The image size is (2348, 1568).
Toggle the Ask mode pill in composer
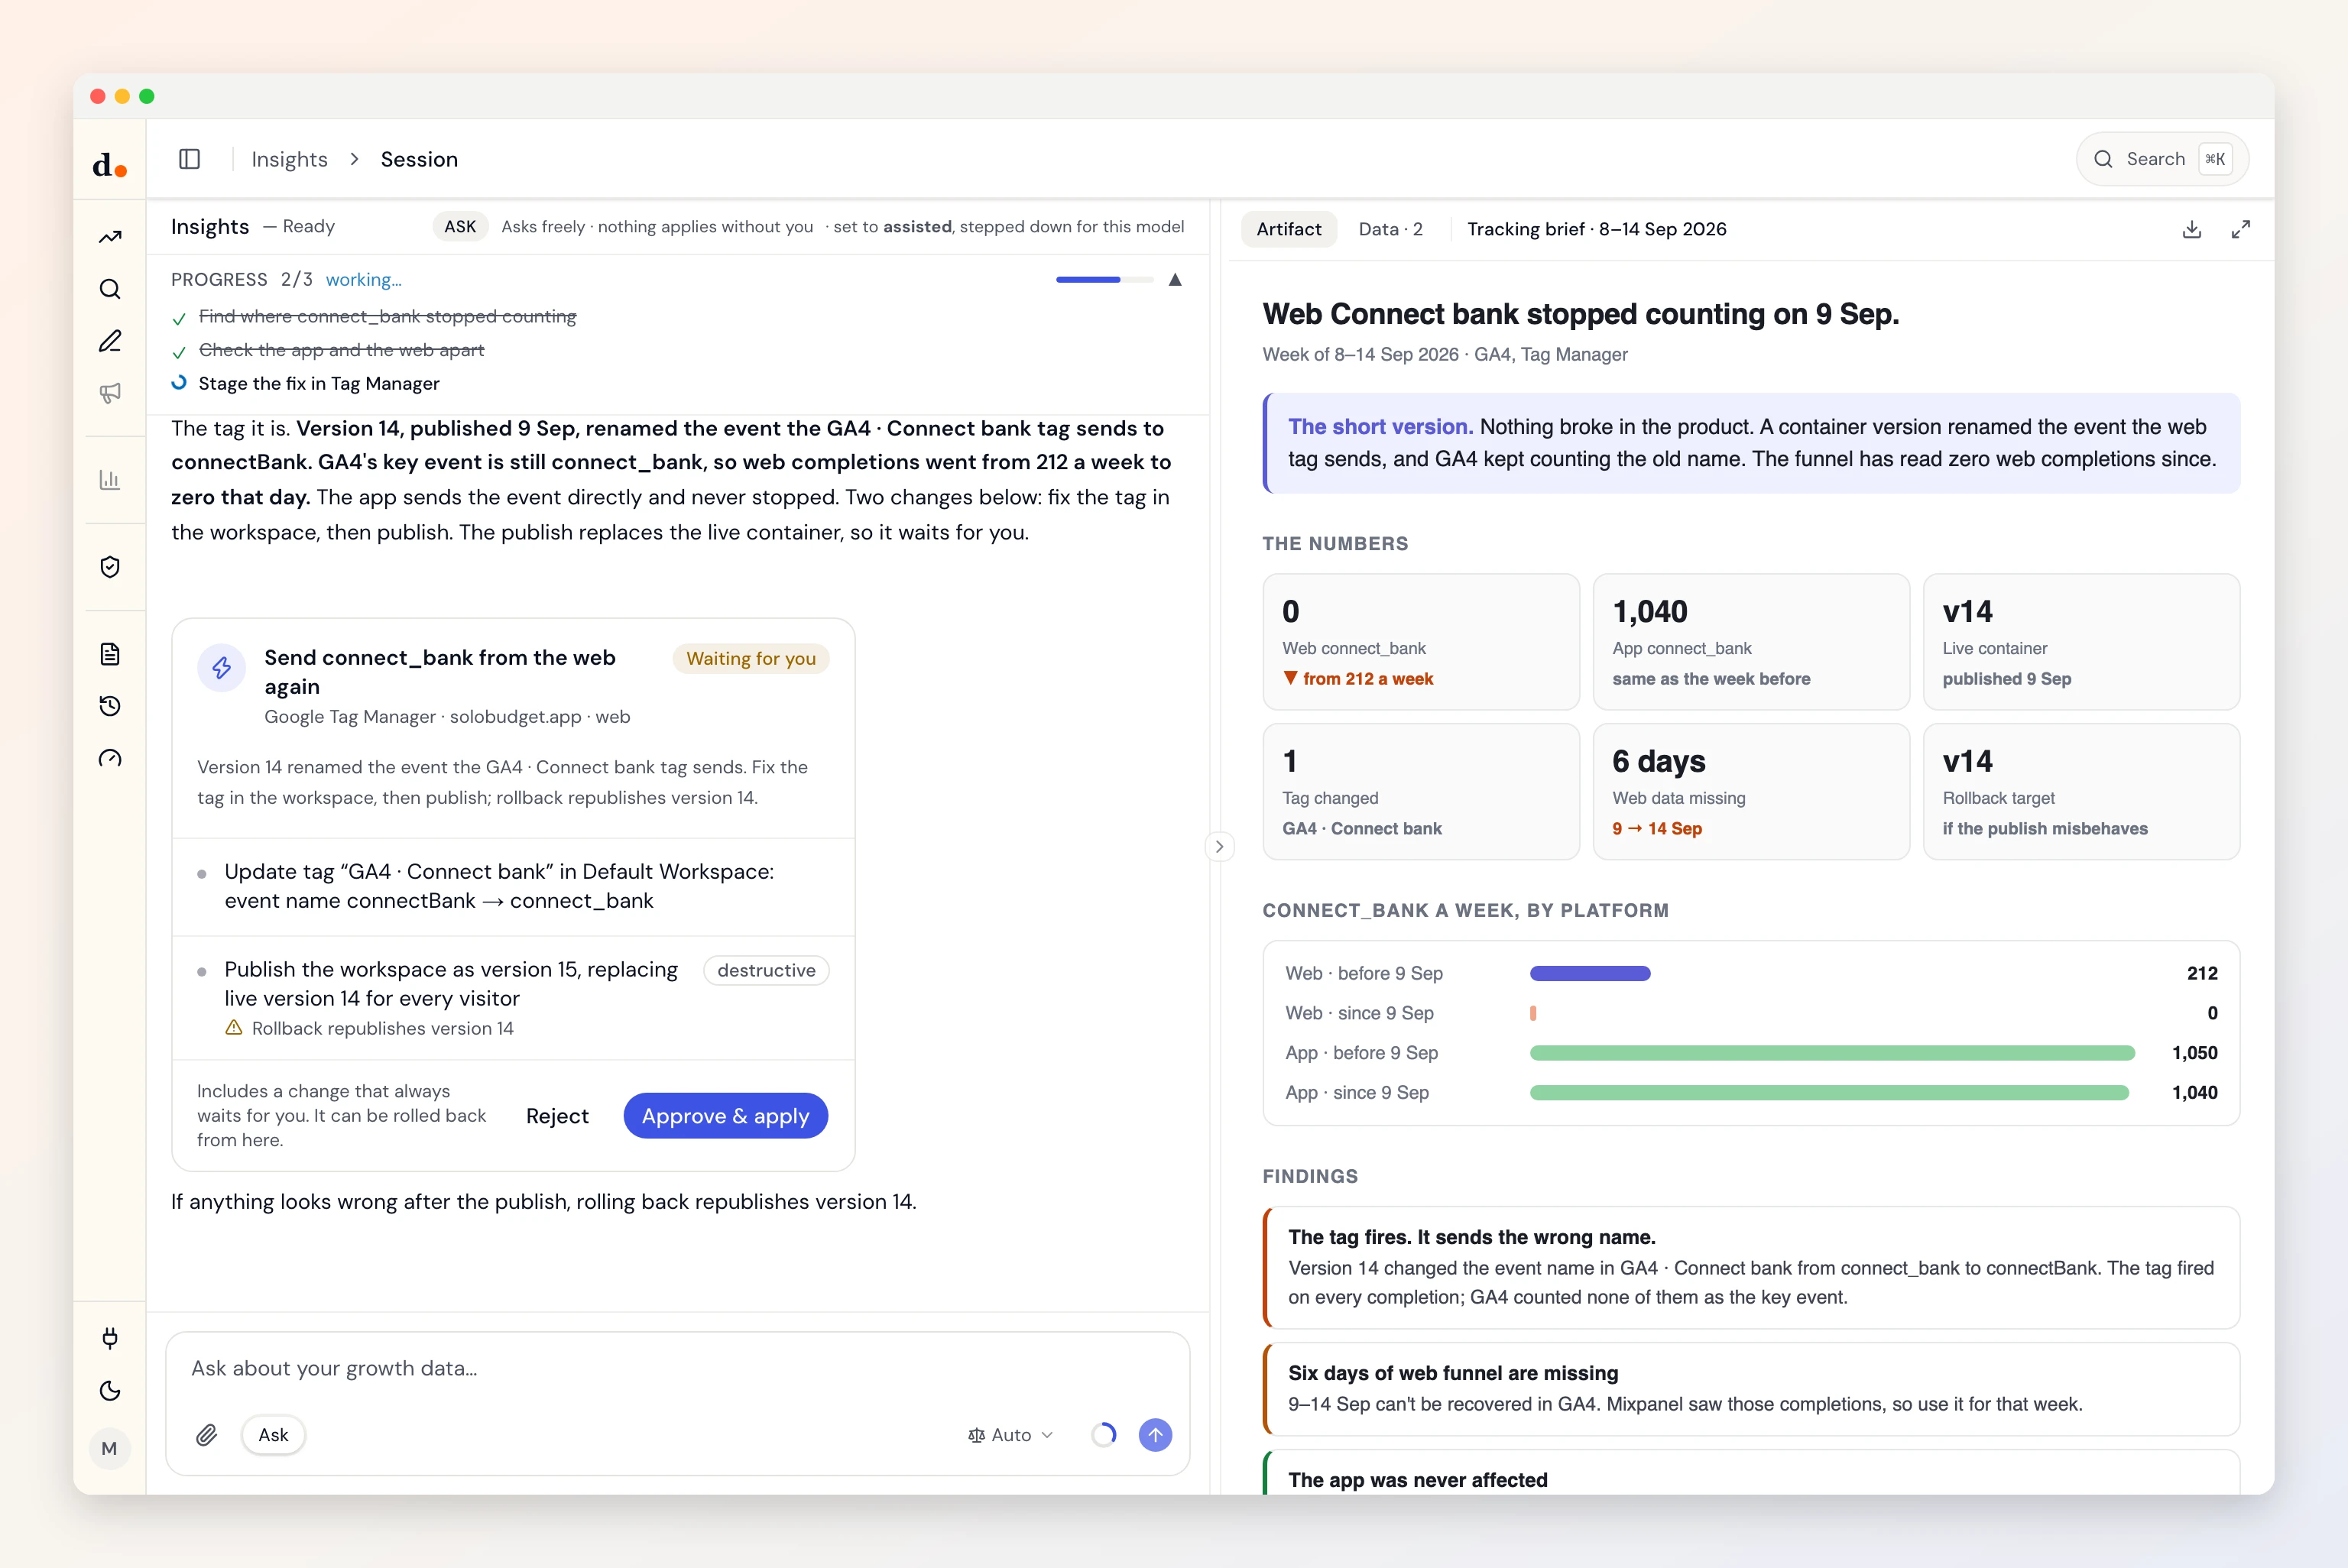pos(273,1435)
